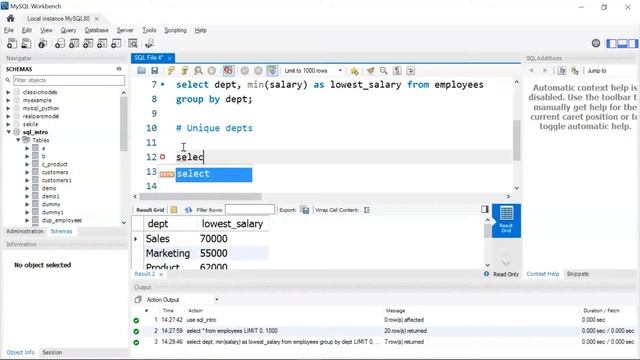
Task: Open script file icon in editor toolbar
Action: 141,71
